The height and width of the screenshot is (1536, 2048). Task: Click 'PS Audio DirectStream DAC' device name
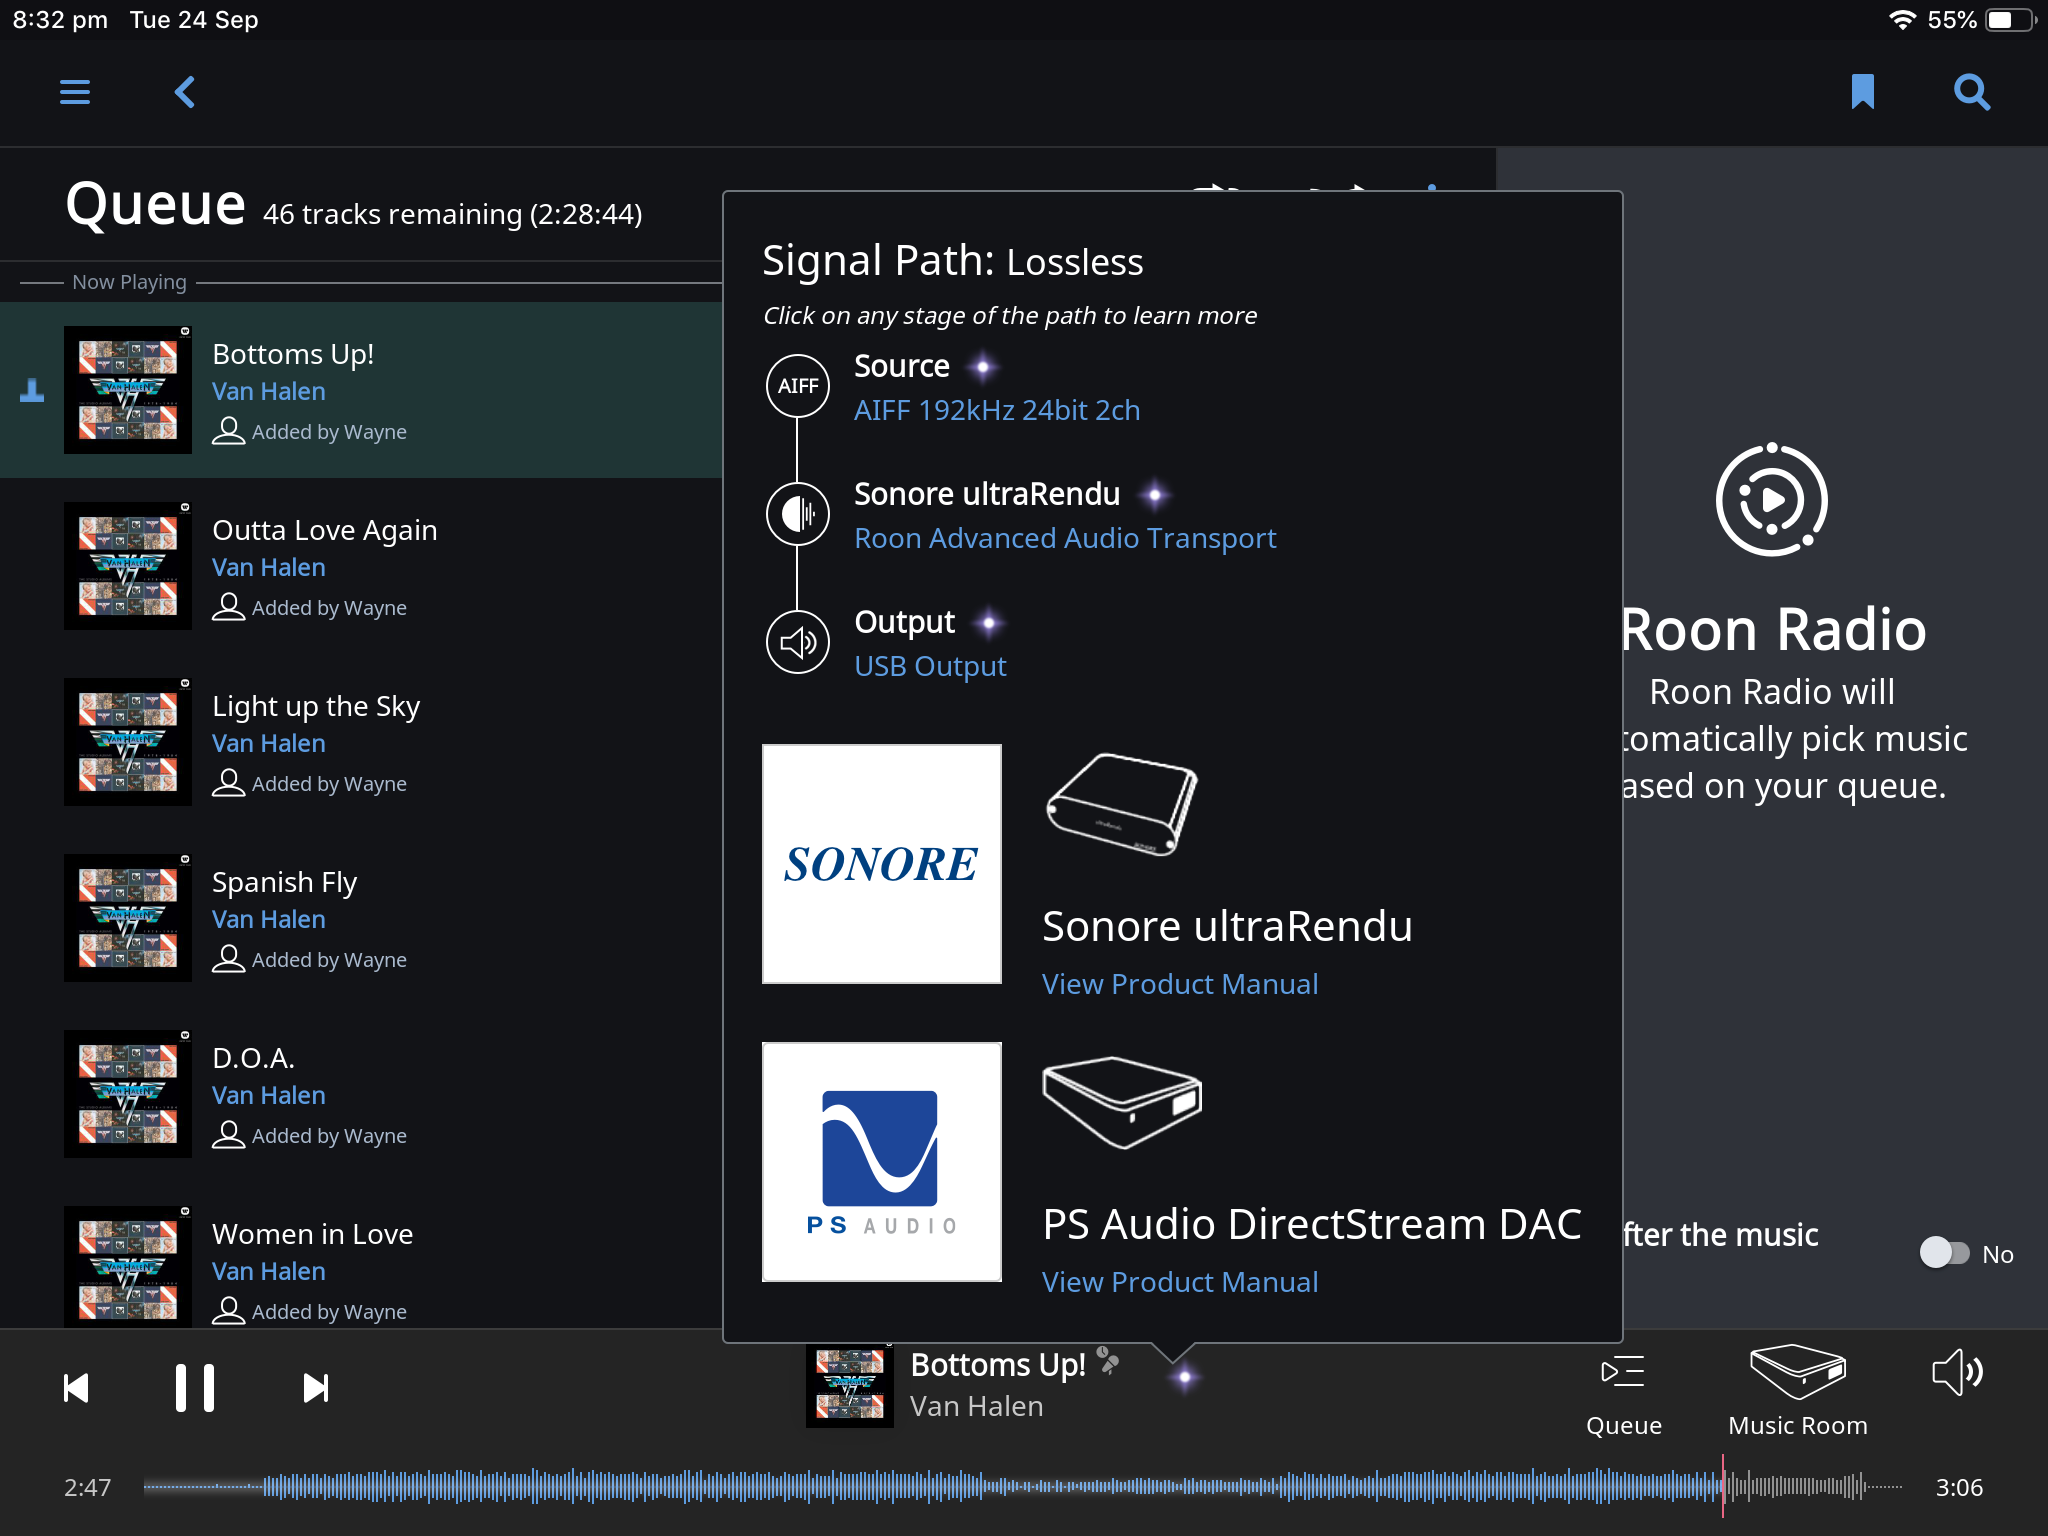point(1312,1224)
